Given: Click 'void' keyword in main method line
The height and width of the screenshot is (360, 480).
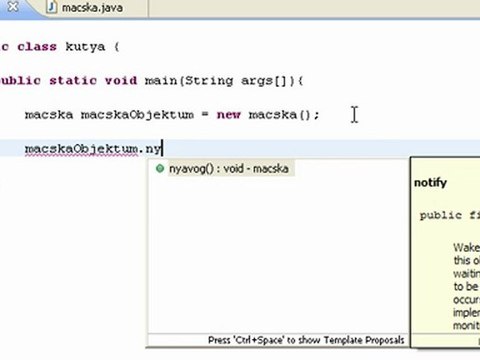Looking at the screenshot, I should (x=121, y=80).
